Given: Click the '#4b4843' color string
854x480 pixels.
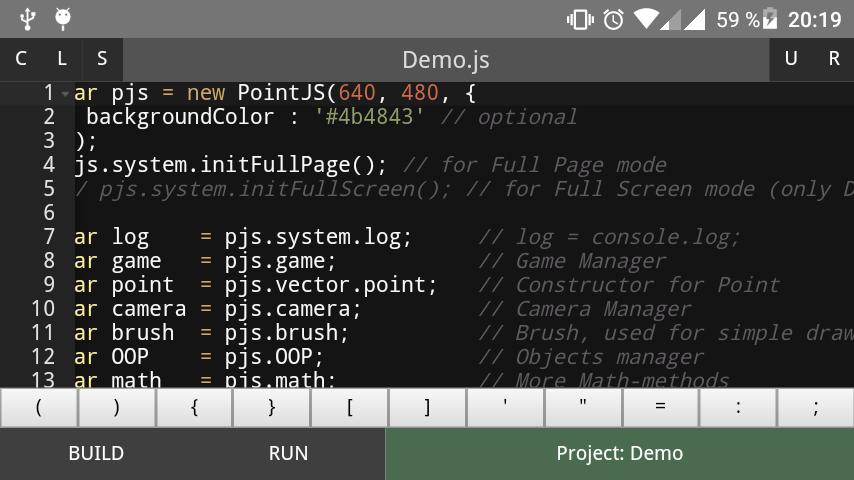Looking at the screenshot, I should (369, 117).
